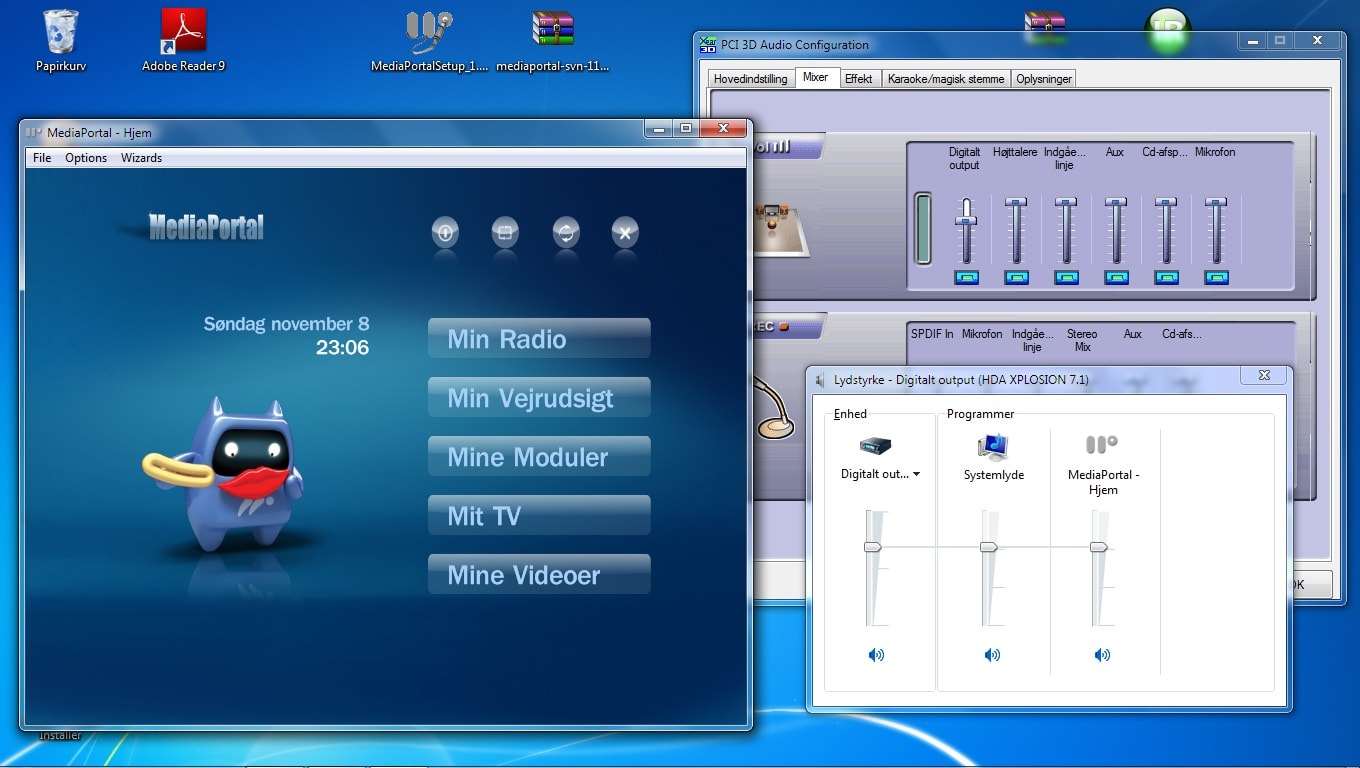Mute the Digitalt output device in Lydstyrke
The width and height of the screenshot is (1360, 768).
(876, 655)
